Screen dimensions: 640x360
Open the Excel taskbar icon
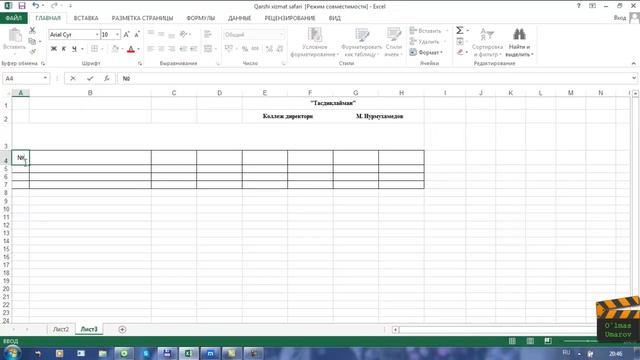pyautogui.click(x=188, y=353)
